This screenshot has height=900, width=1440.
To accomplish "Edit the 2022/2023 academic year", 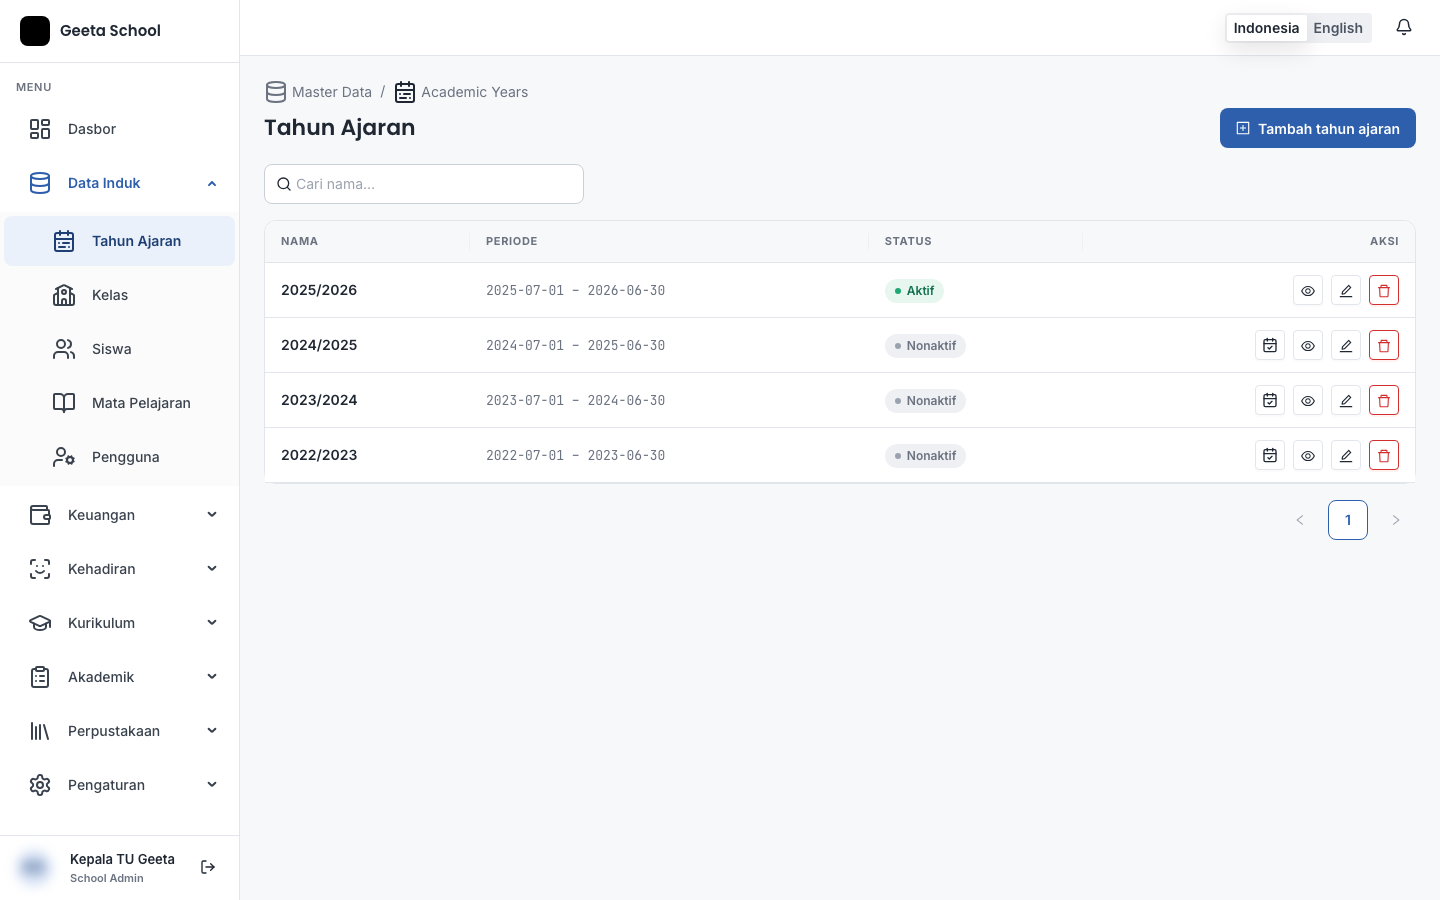I will pyautogui.click(x=1346, y=456).
